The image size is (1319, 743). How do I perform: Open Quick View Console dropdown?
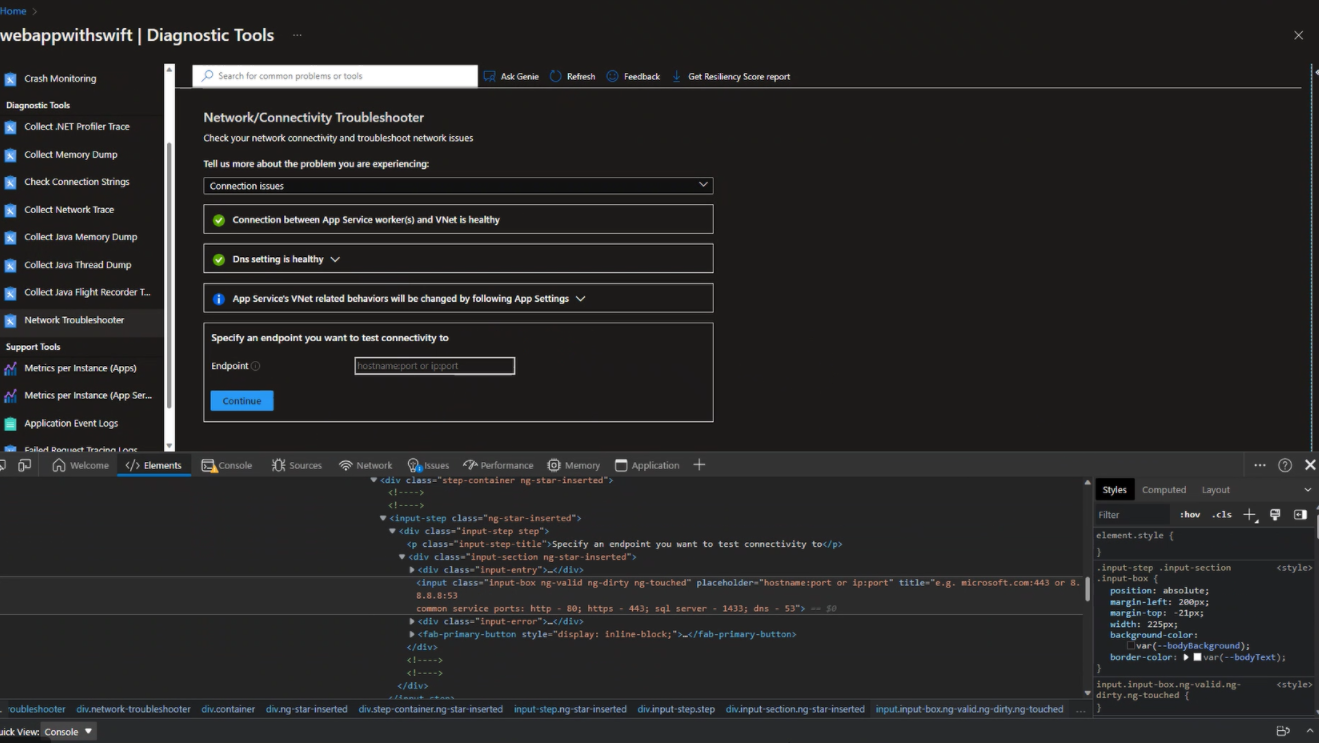[71, 732]
